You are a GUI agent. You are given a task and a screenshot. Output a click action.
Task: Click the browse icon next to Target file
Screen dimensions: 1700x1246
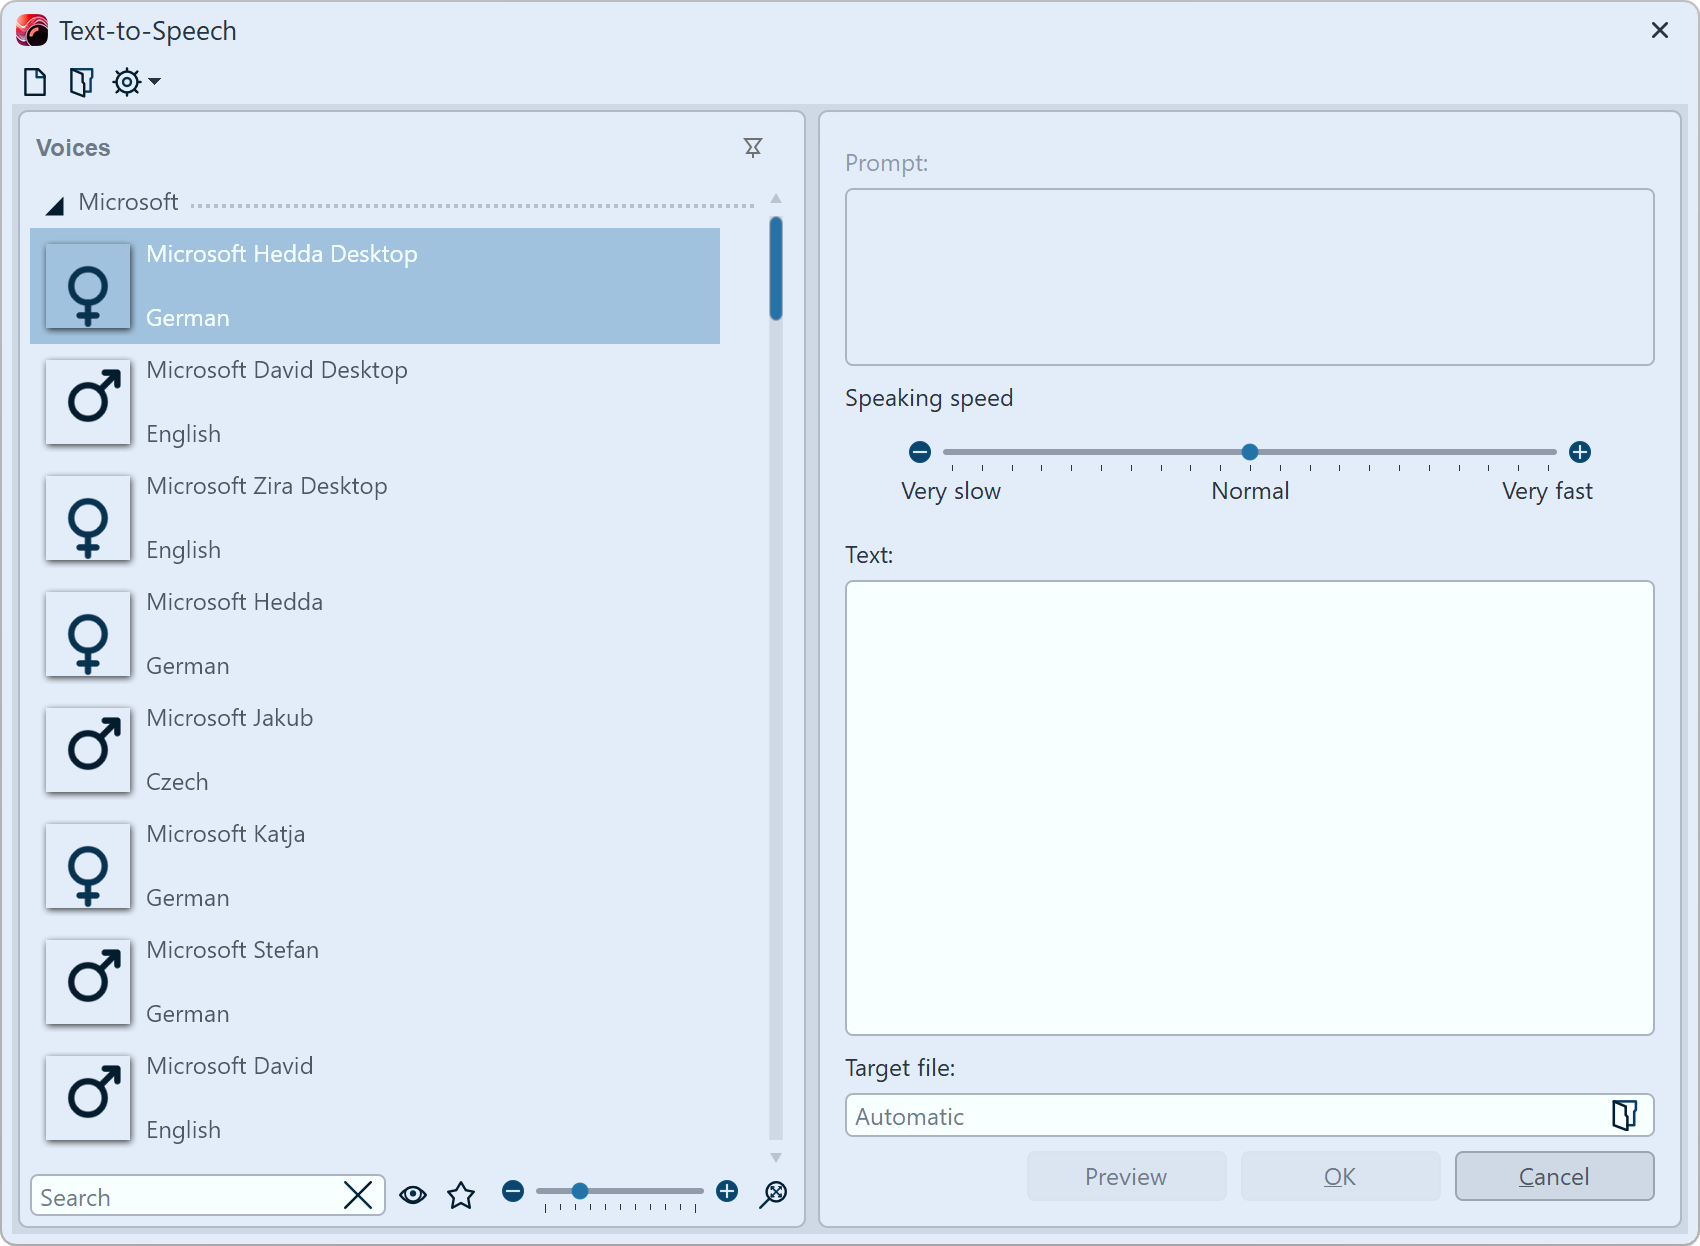pos(1624,1115)
